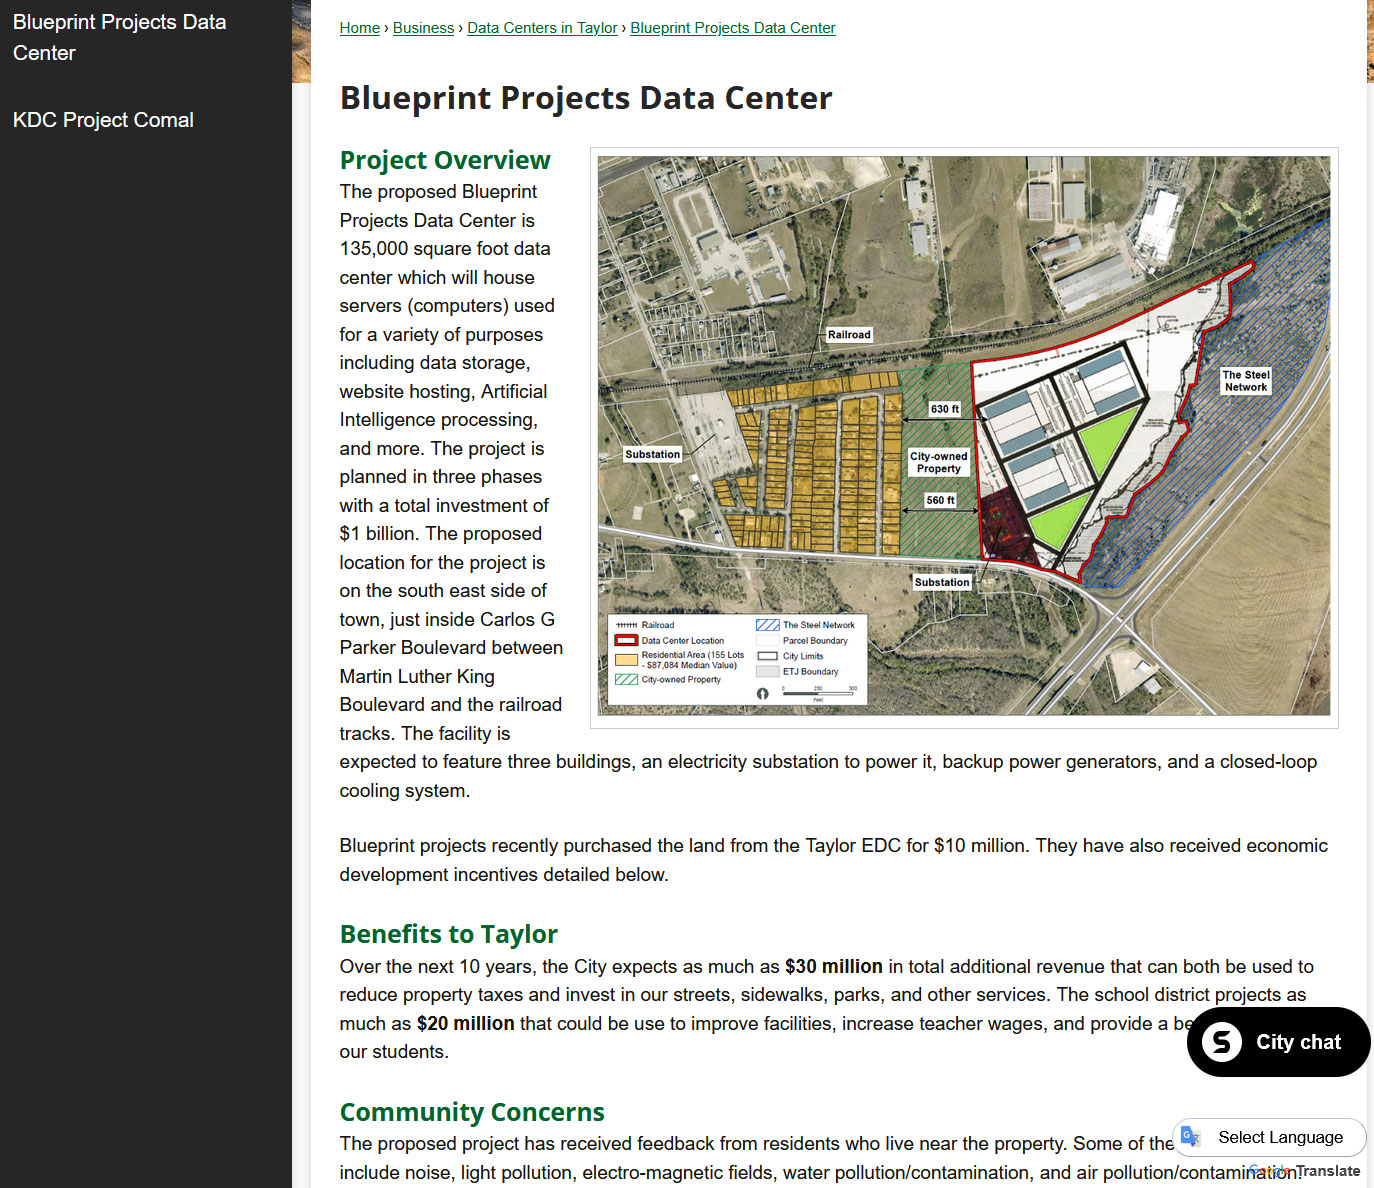Open the Select Language dropdown
The image size is (1374, 1188).
1270,1137
